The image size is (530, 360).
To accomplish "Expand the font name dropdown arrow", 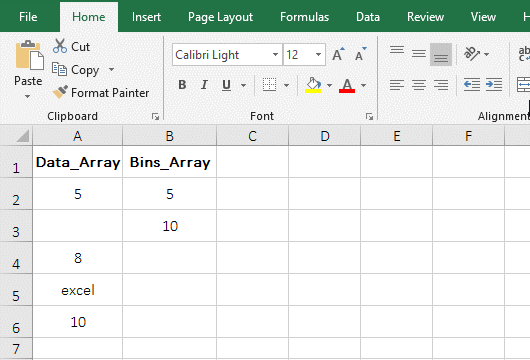I will coord(275,54).
